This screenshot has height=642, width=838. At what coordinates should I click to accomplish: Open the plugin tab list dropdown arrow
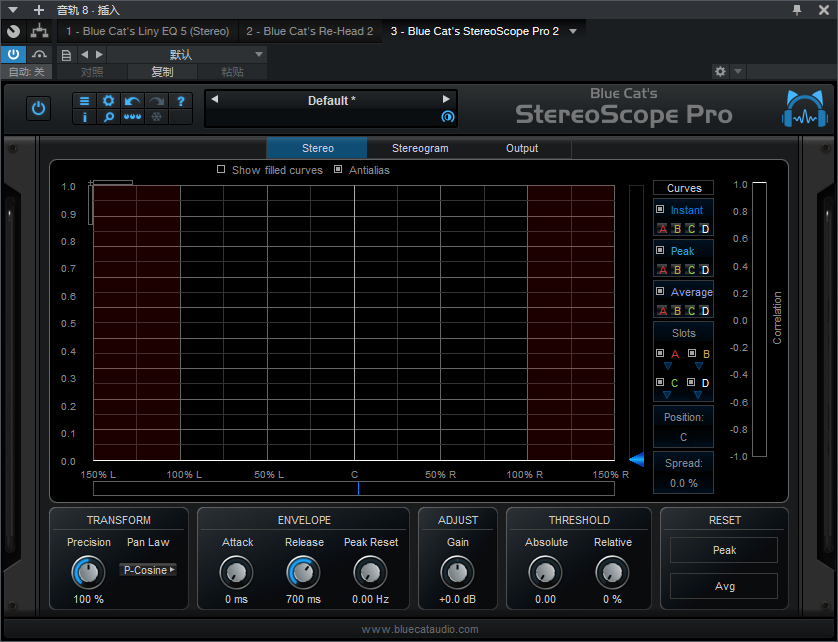(573, 32)
